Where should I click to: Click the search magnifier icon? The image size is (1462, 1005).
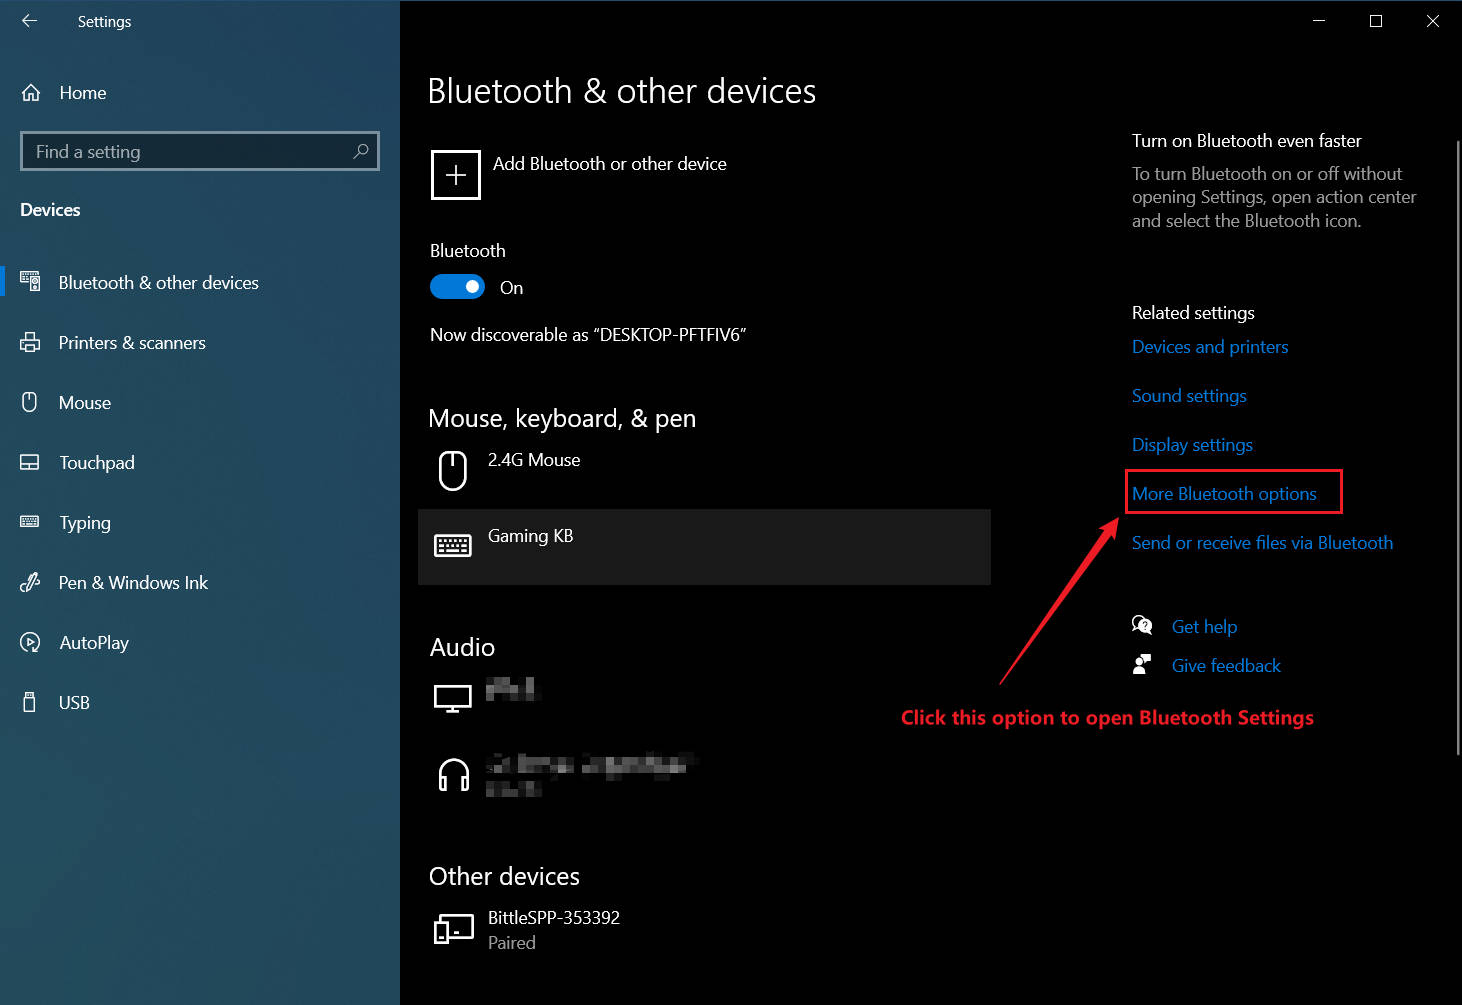tap(361, 151)
